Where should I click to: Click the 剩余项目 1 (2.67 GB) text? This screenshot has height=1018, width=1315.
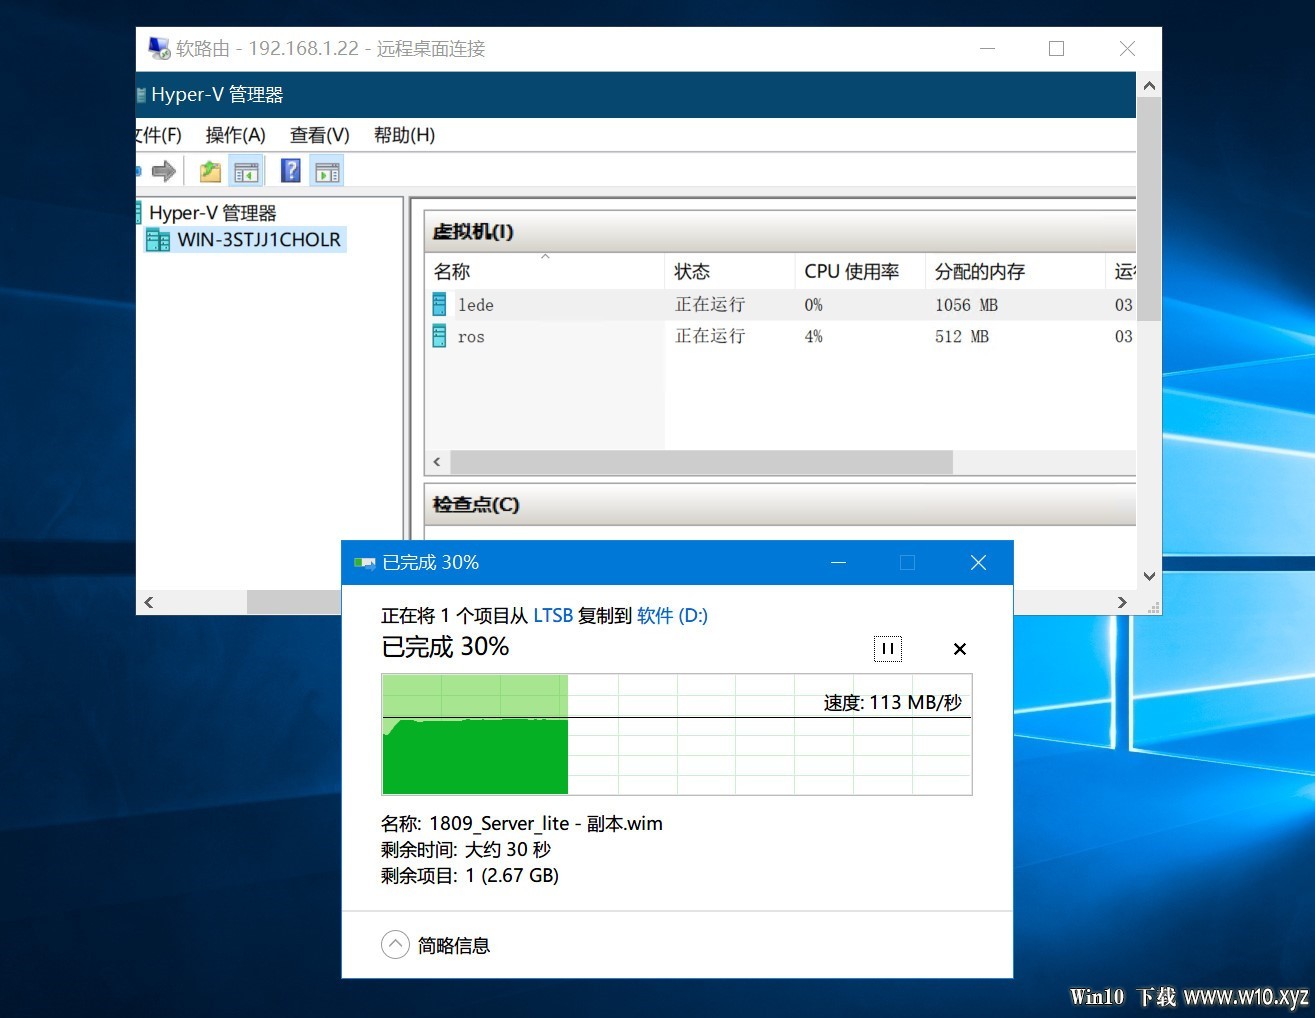(x=470, y=876)
